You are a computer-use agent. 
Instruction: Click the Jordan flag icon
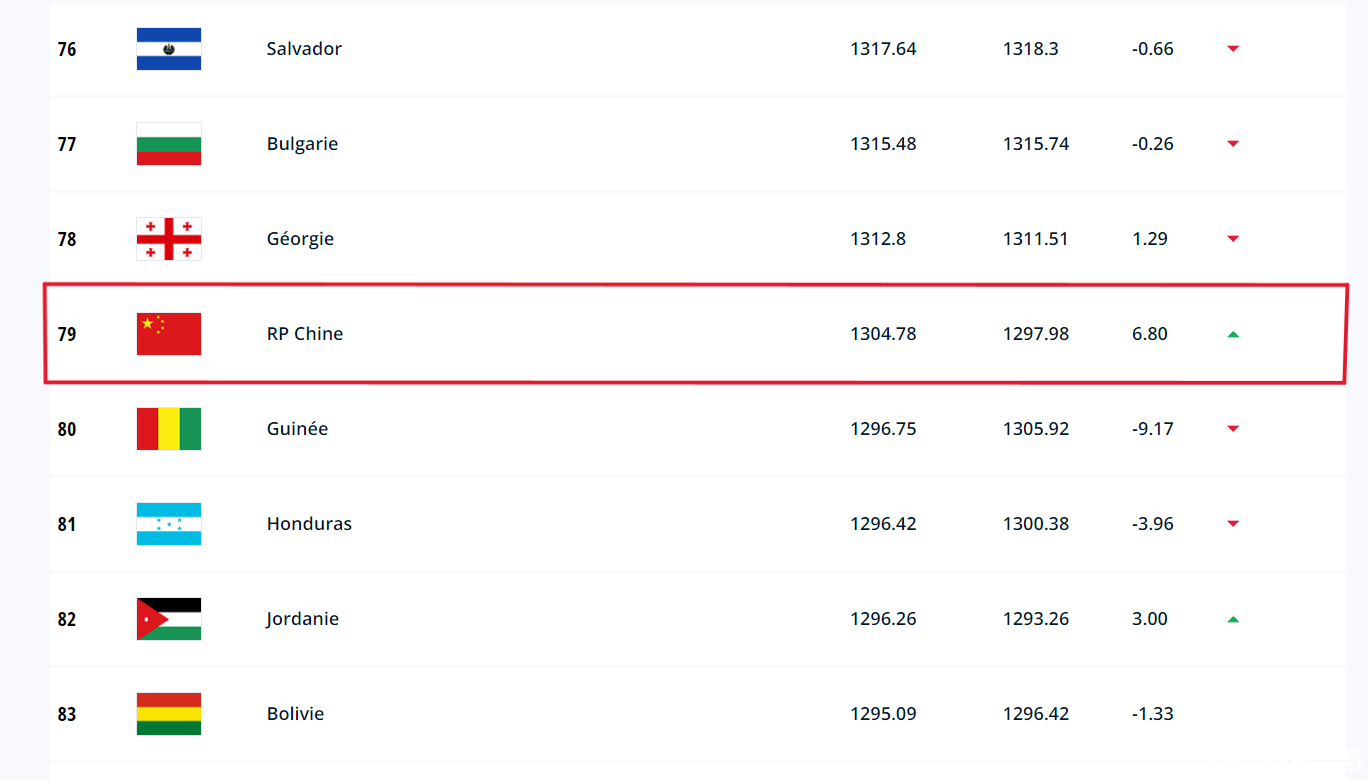click(x=169, y=619)
